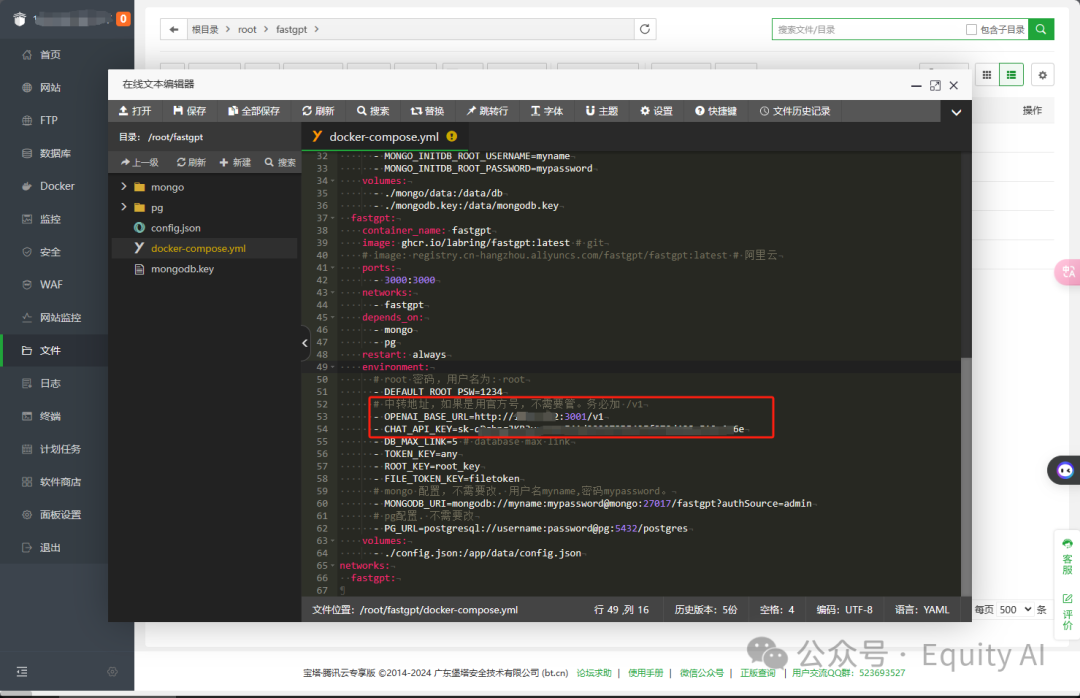Select the docker-compose.yml editor tab
Screen dimensions: 1080x698
[384, 136]
